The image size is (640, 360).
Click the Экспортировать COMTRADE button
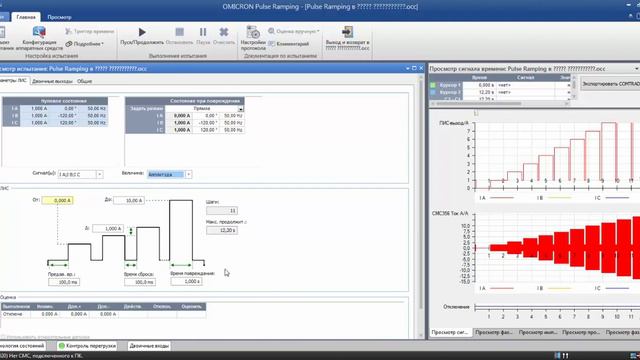[x=610, y=84]
